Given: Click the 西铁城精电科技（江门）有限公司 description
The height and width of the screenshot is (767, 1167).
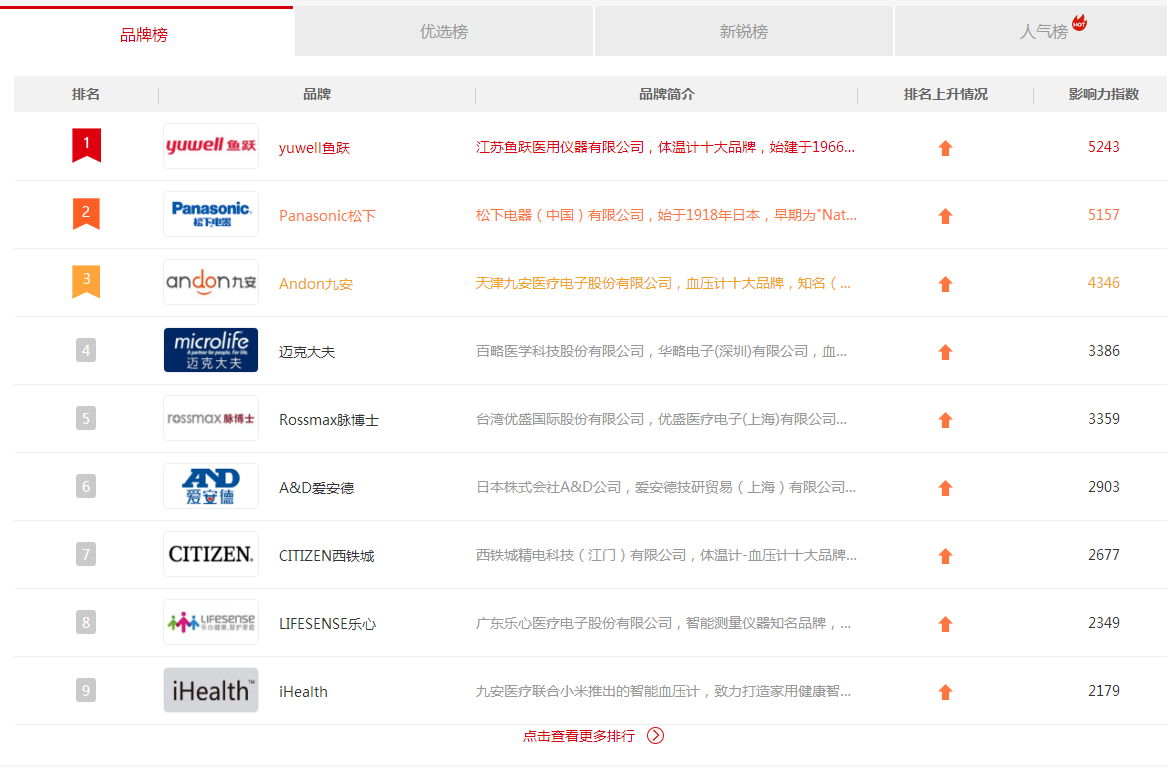Looking at the screenshot, I should [x=666, y=555].
